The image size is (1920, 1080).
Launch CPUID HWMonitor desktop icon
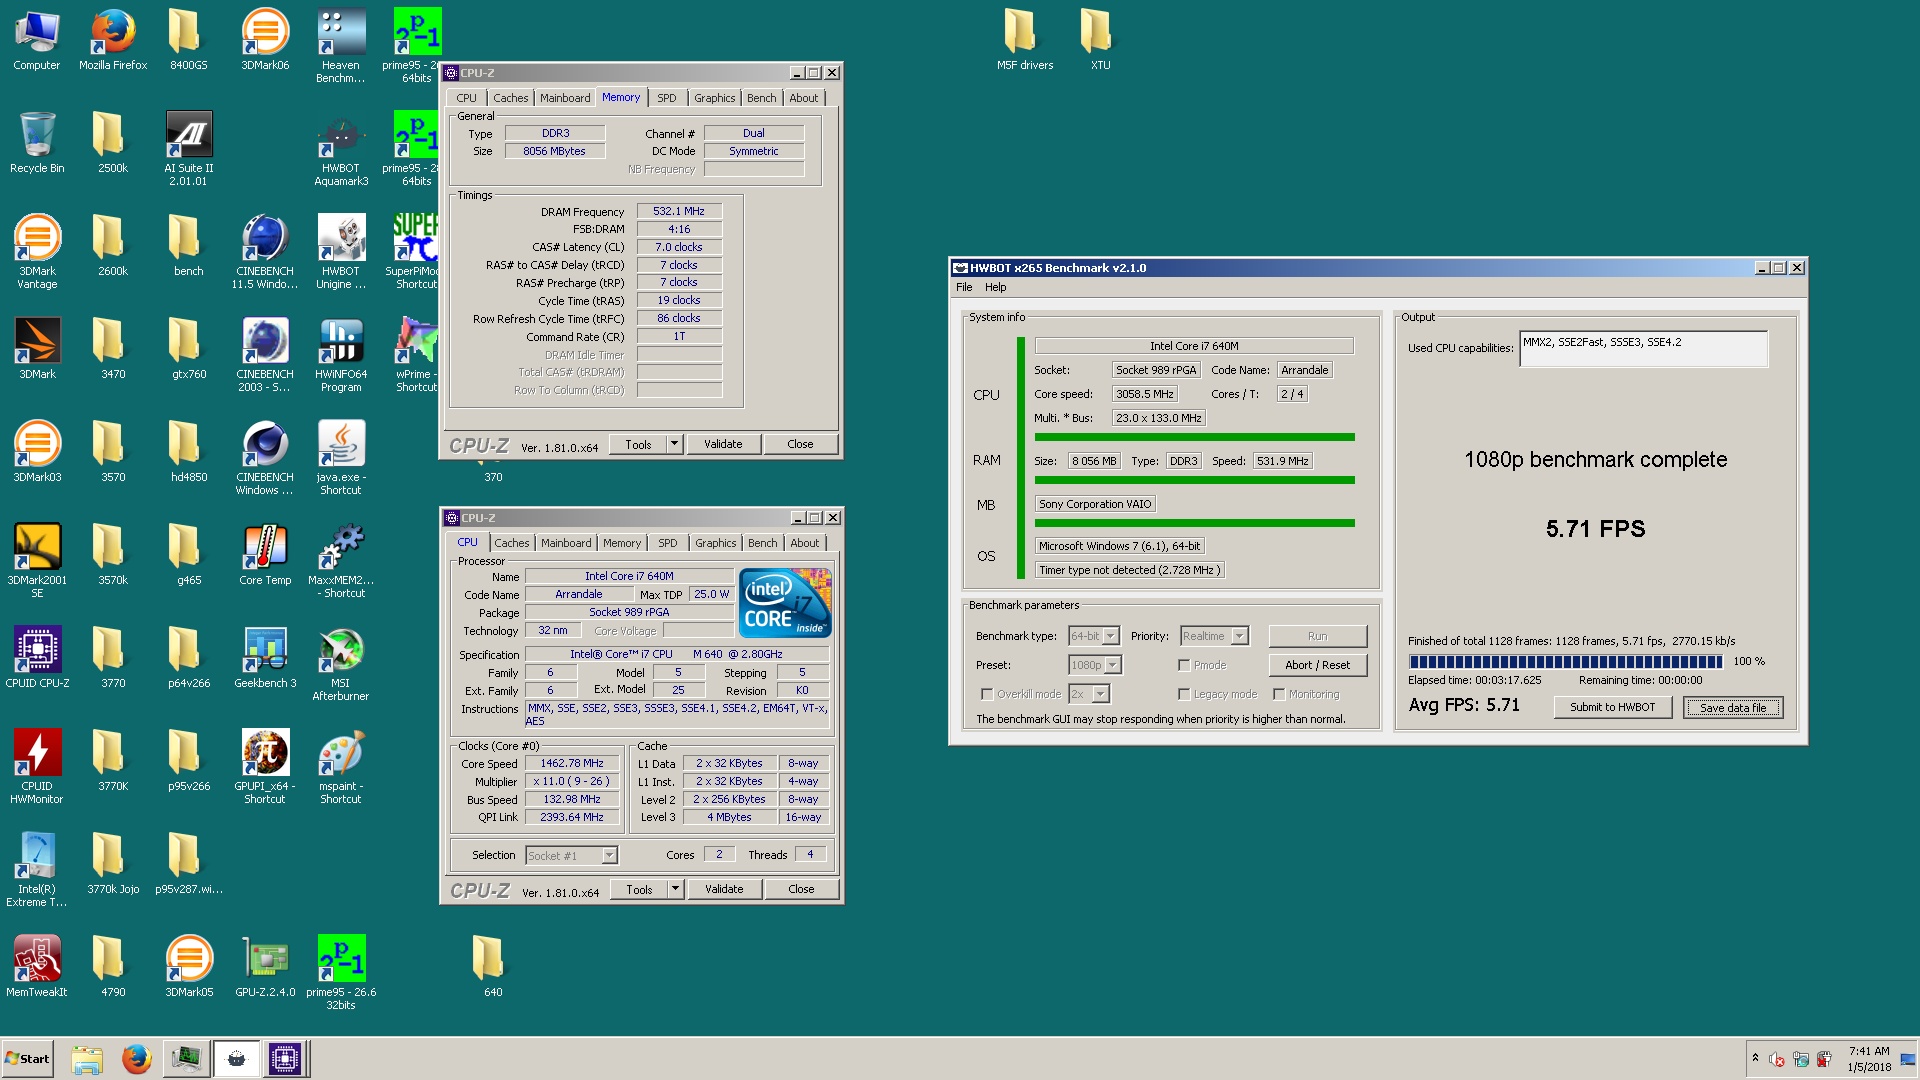37,767
